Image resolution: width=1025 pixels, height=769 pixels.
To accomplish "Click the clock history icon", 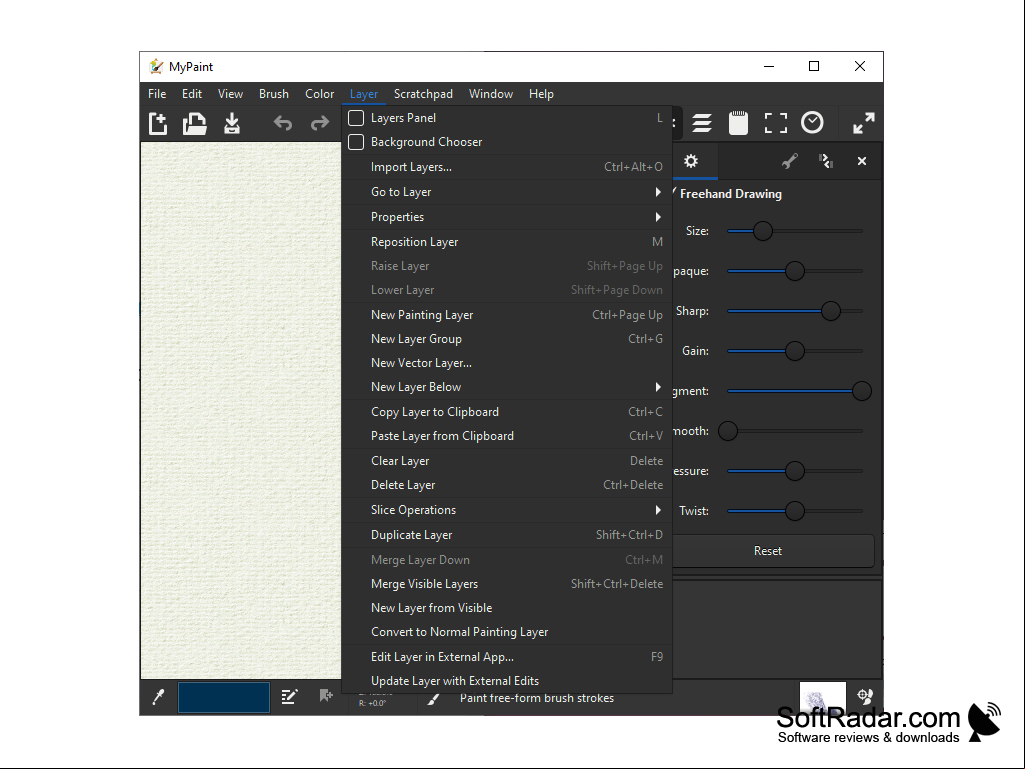I will pyautogui.click(x=813, y=122).
